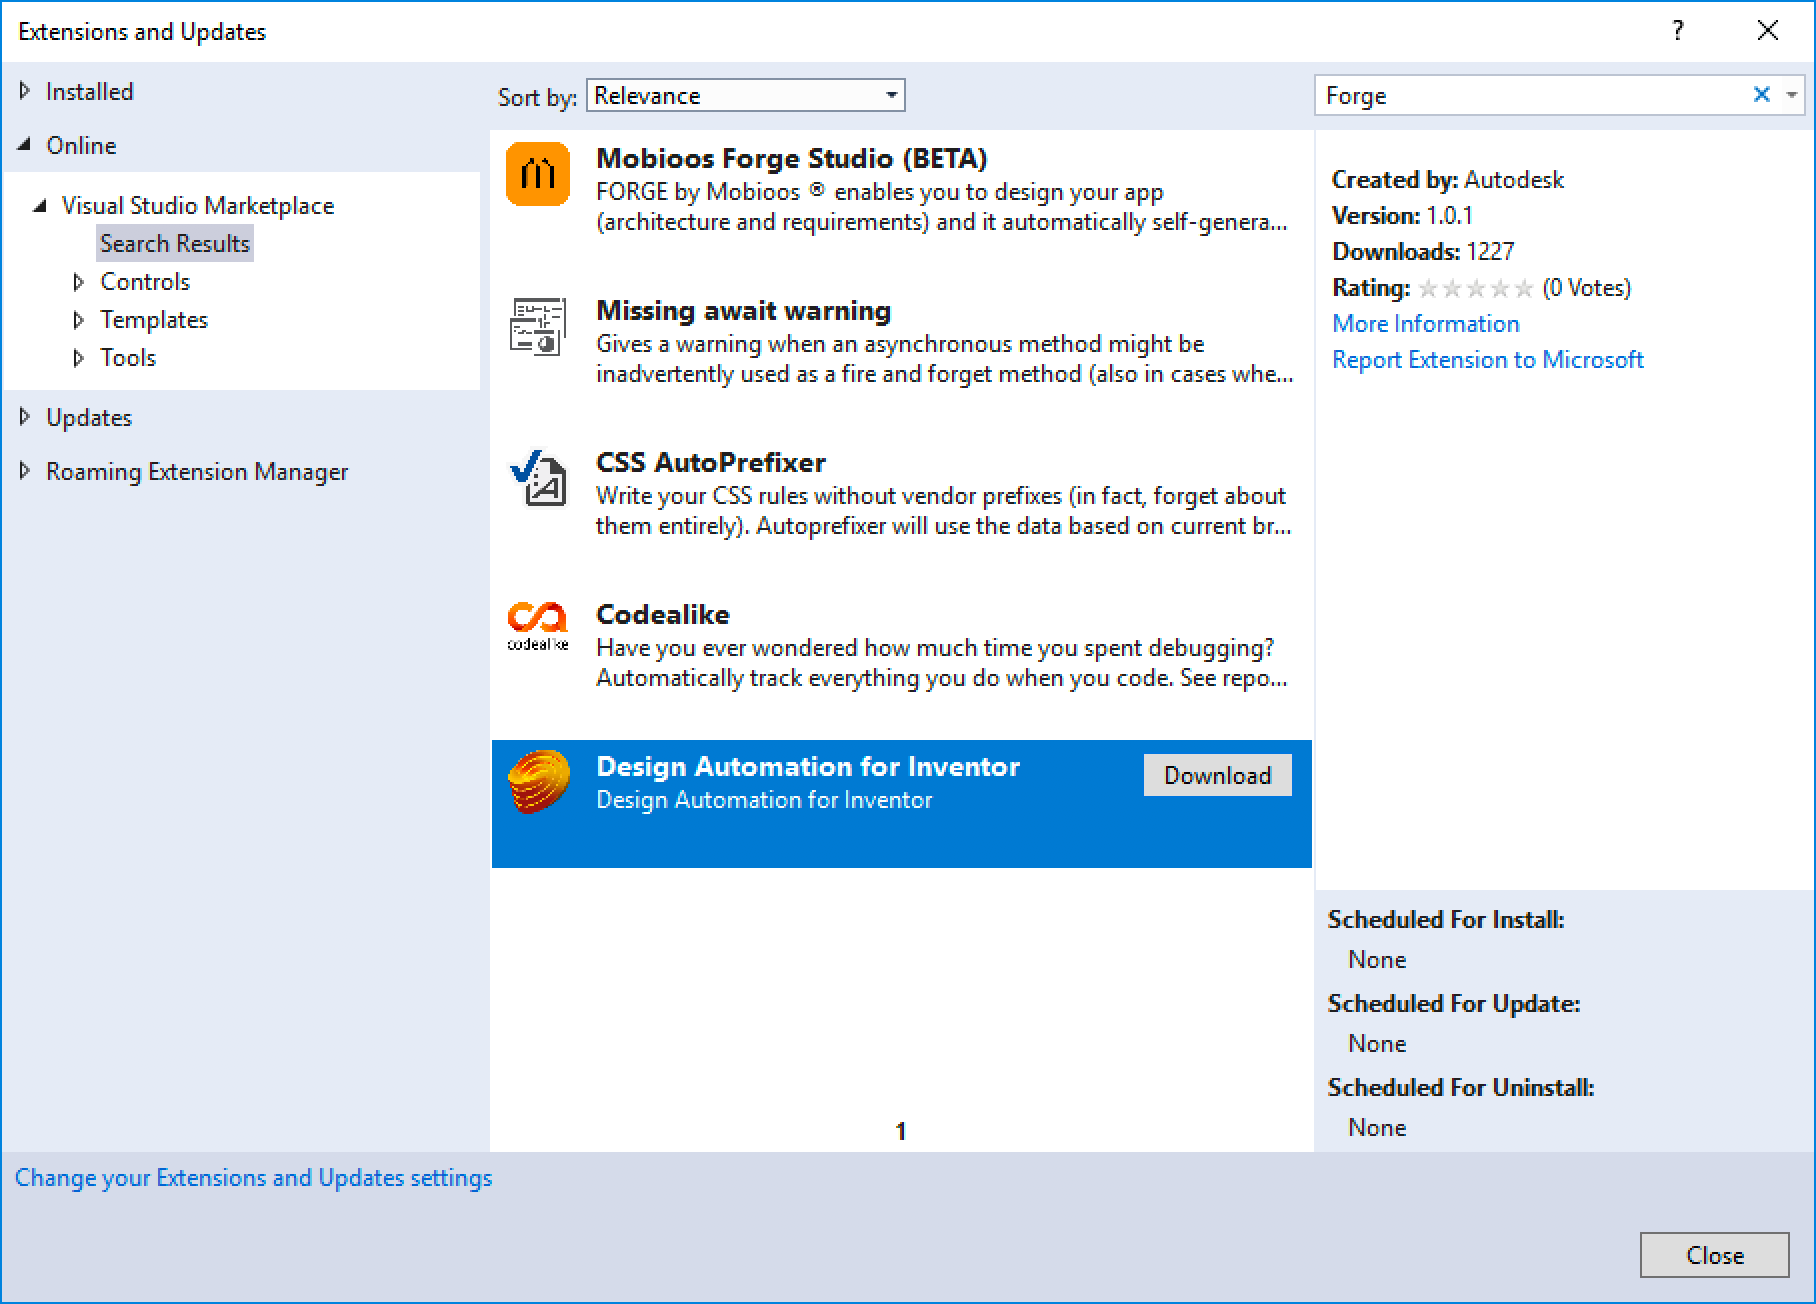Click the 'Created by: Autodesk' detail
The width and height of the screenshot is (1816, 1304).
pyautogui.click(x=1448, y=179)
